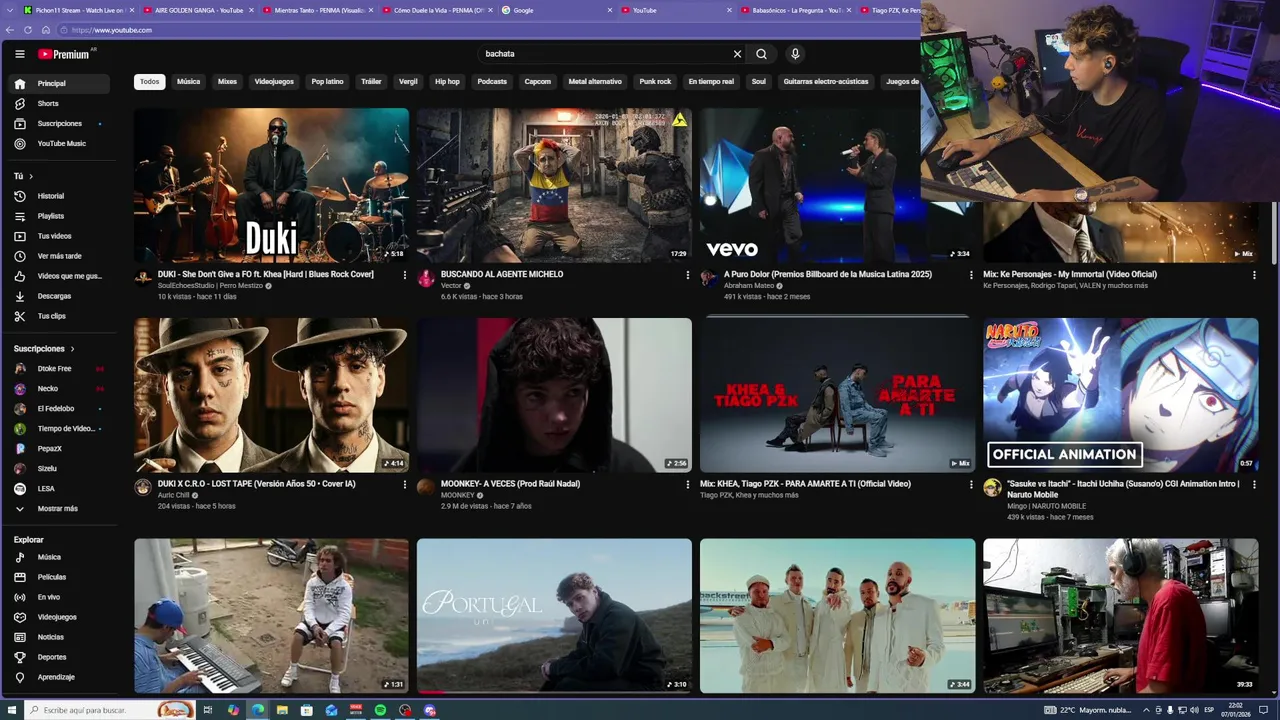Switch to AIRE GOLDEN GANGA browser tab
The height and width of the screenshot is (720, 1280).
coord(199,10)
